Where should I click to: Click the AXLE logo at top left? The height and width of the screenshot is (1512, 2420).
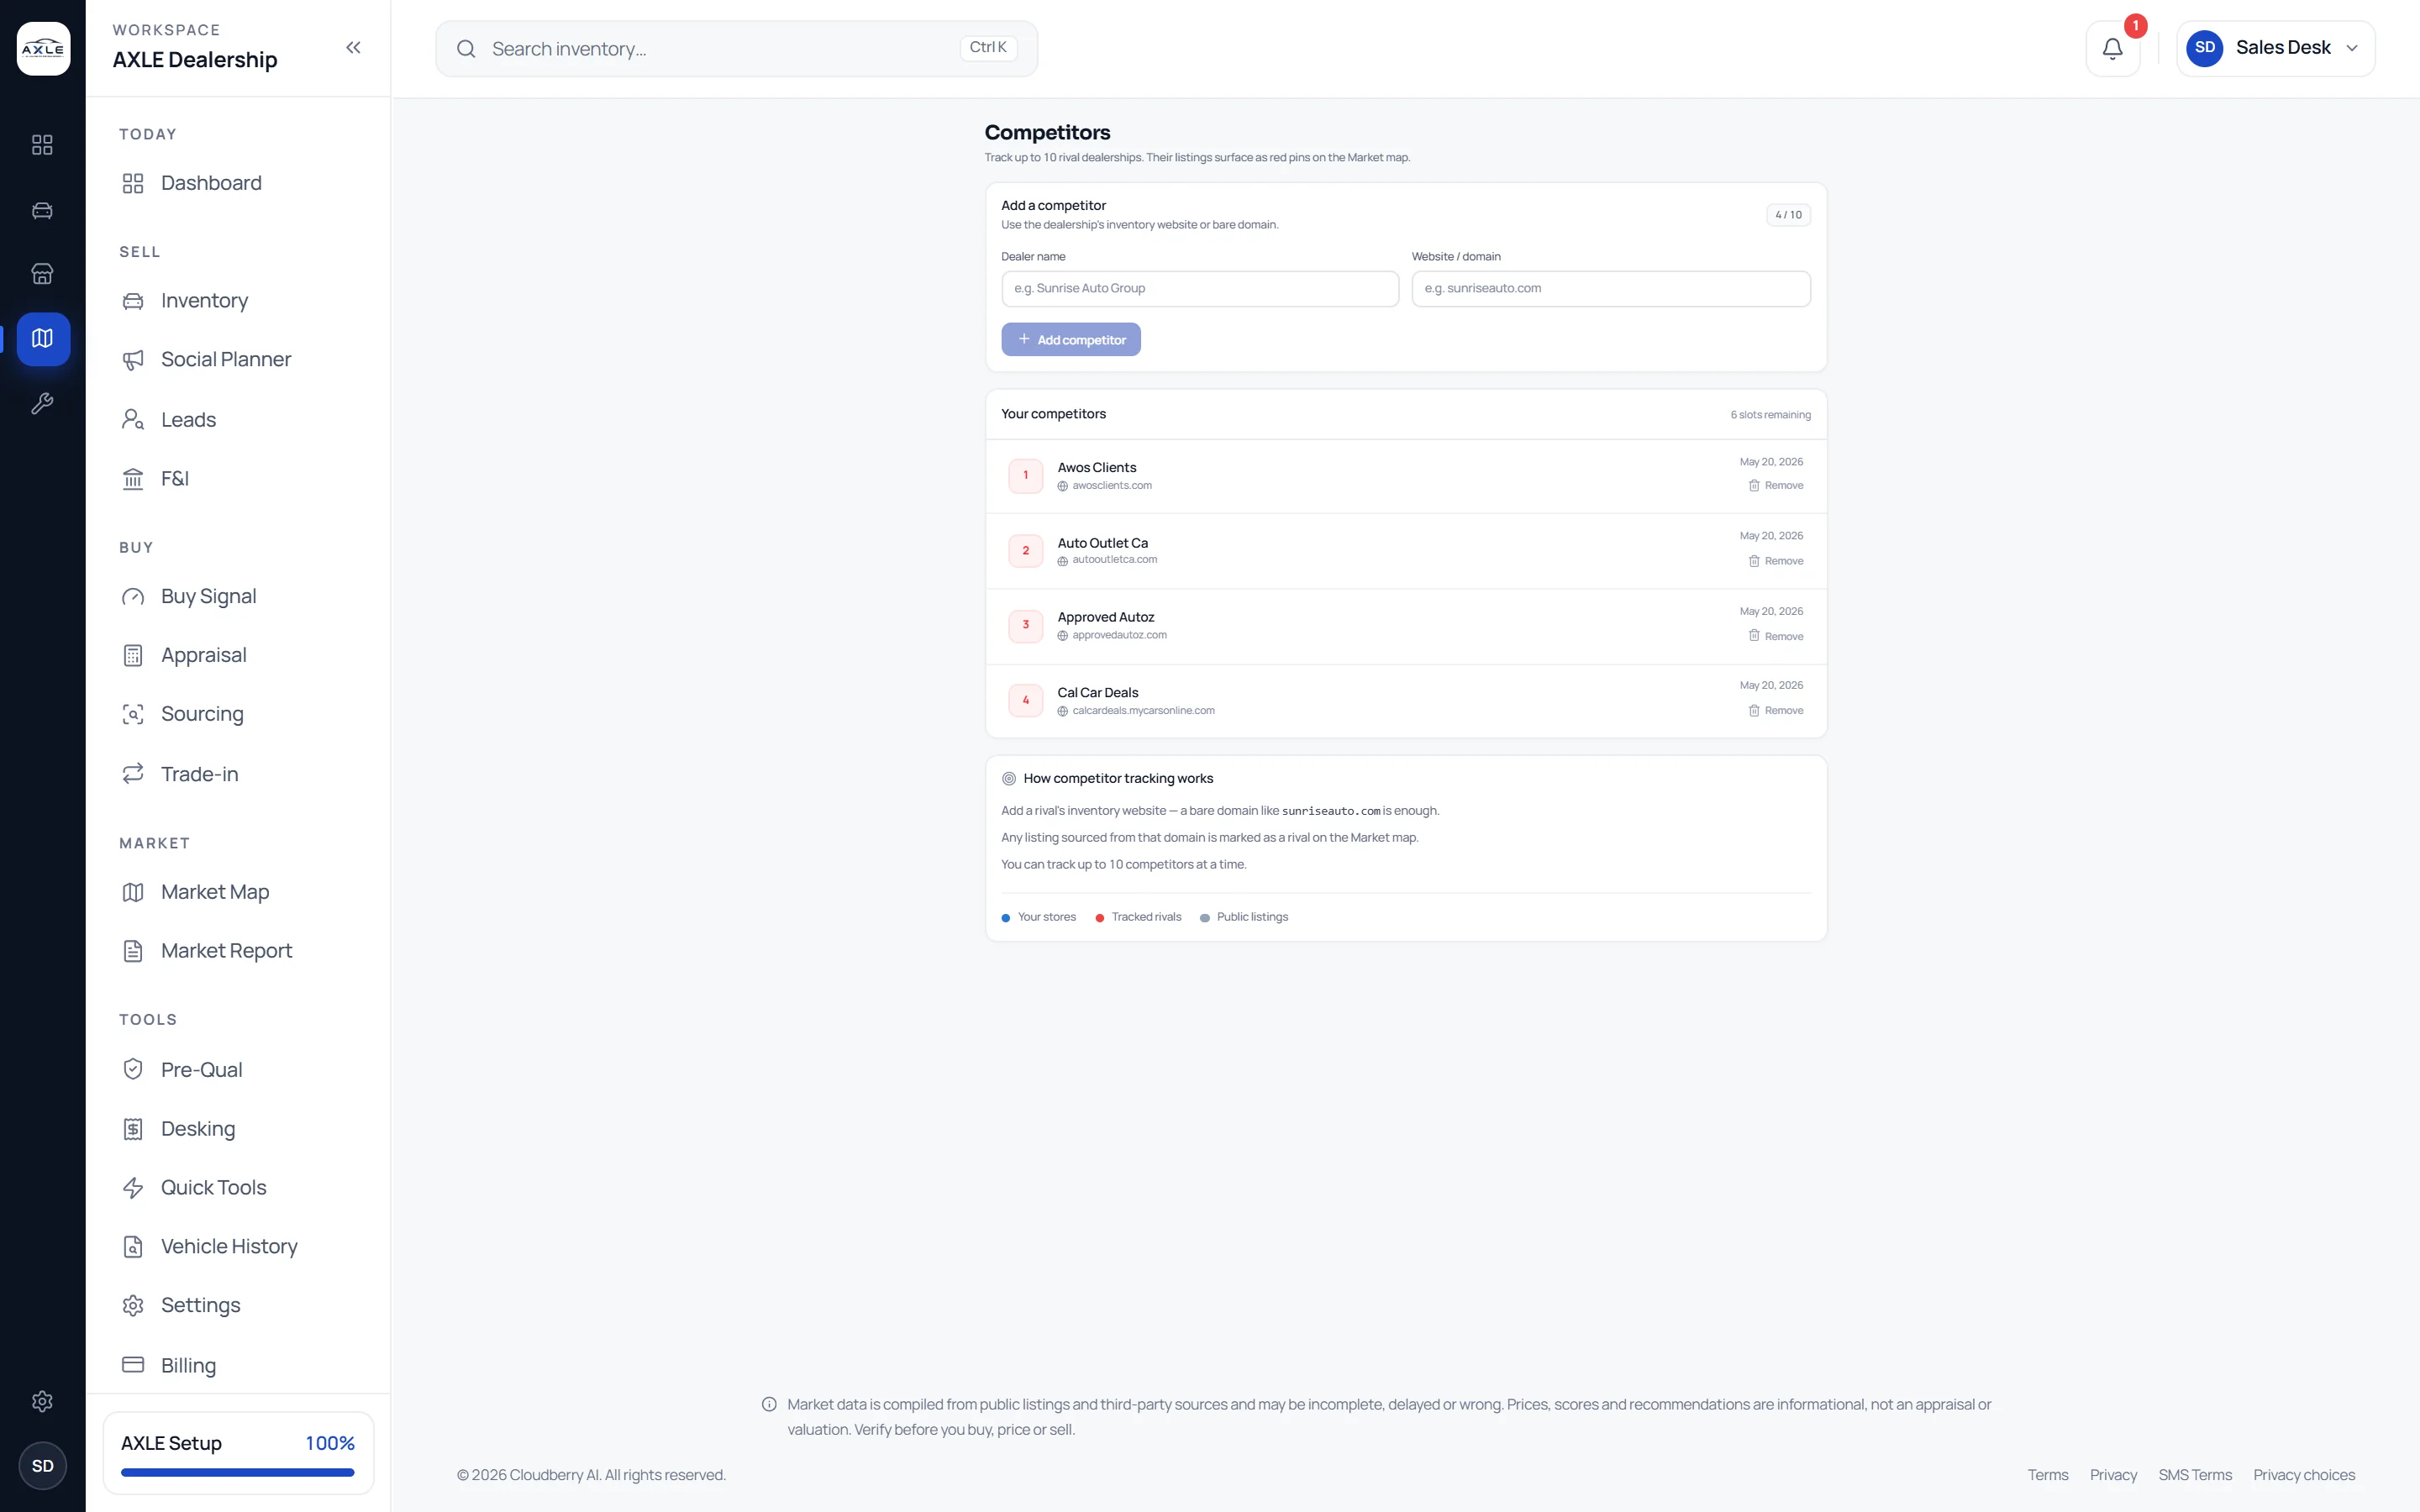coord(43,48)
